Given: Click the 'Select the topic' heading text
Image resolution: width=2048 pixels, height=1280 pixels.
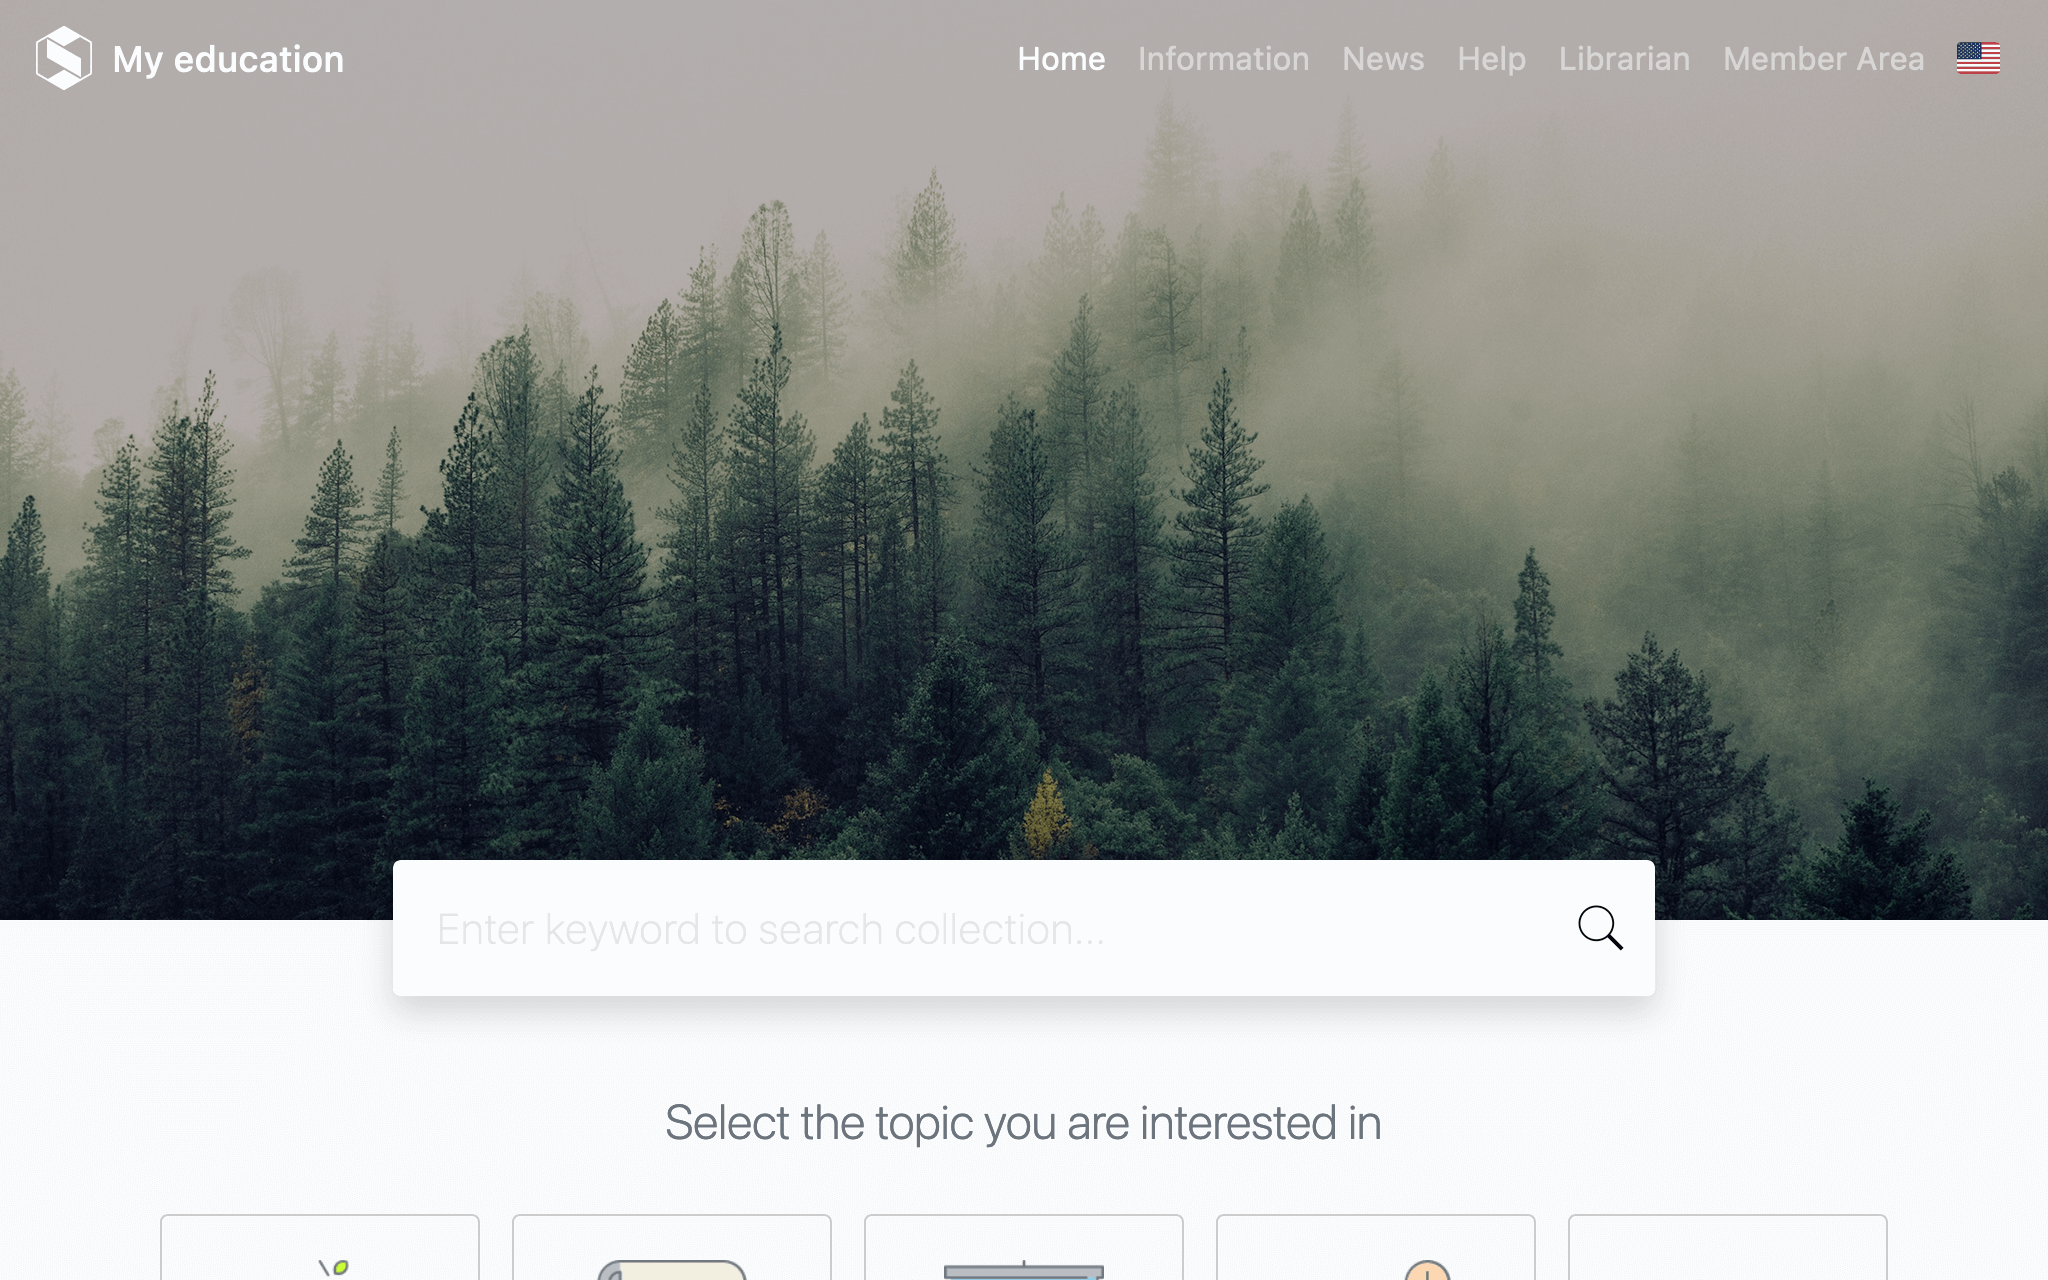Looking at the screenshot, I should [1023, 1123].
